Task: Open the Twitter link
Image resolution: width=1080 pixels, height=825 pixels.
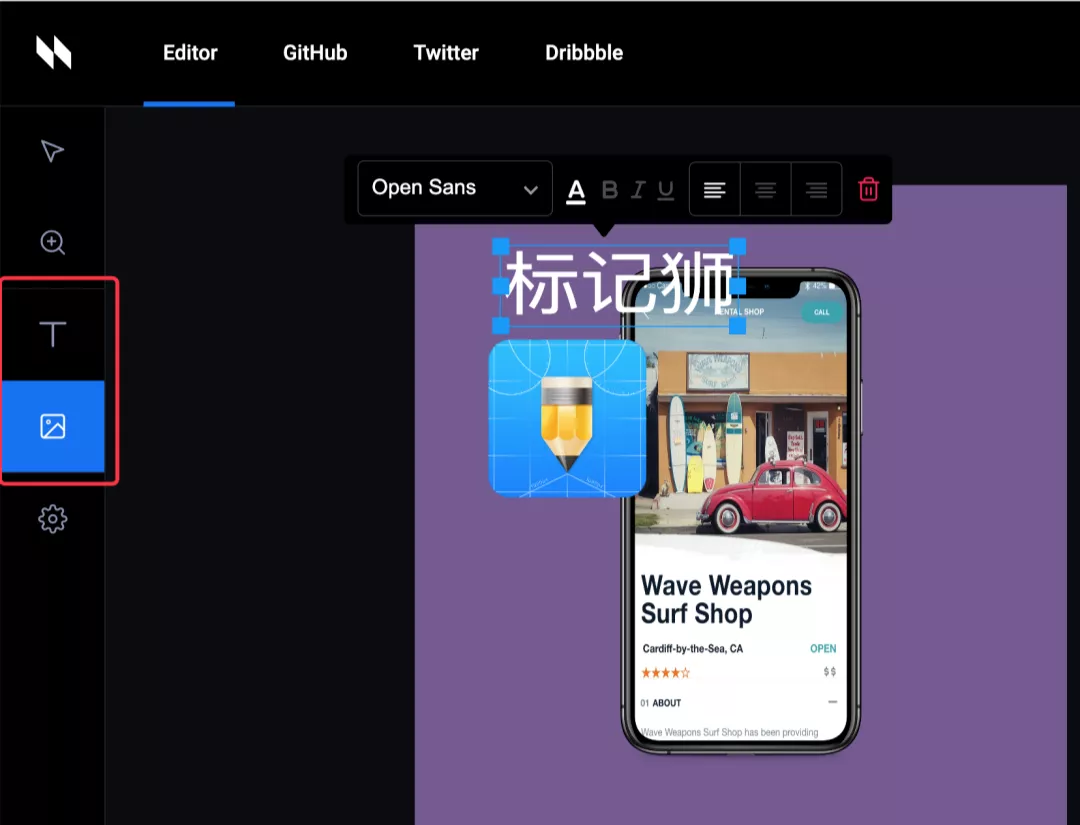Action: (x=446, y=53)
